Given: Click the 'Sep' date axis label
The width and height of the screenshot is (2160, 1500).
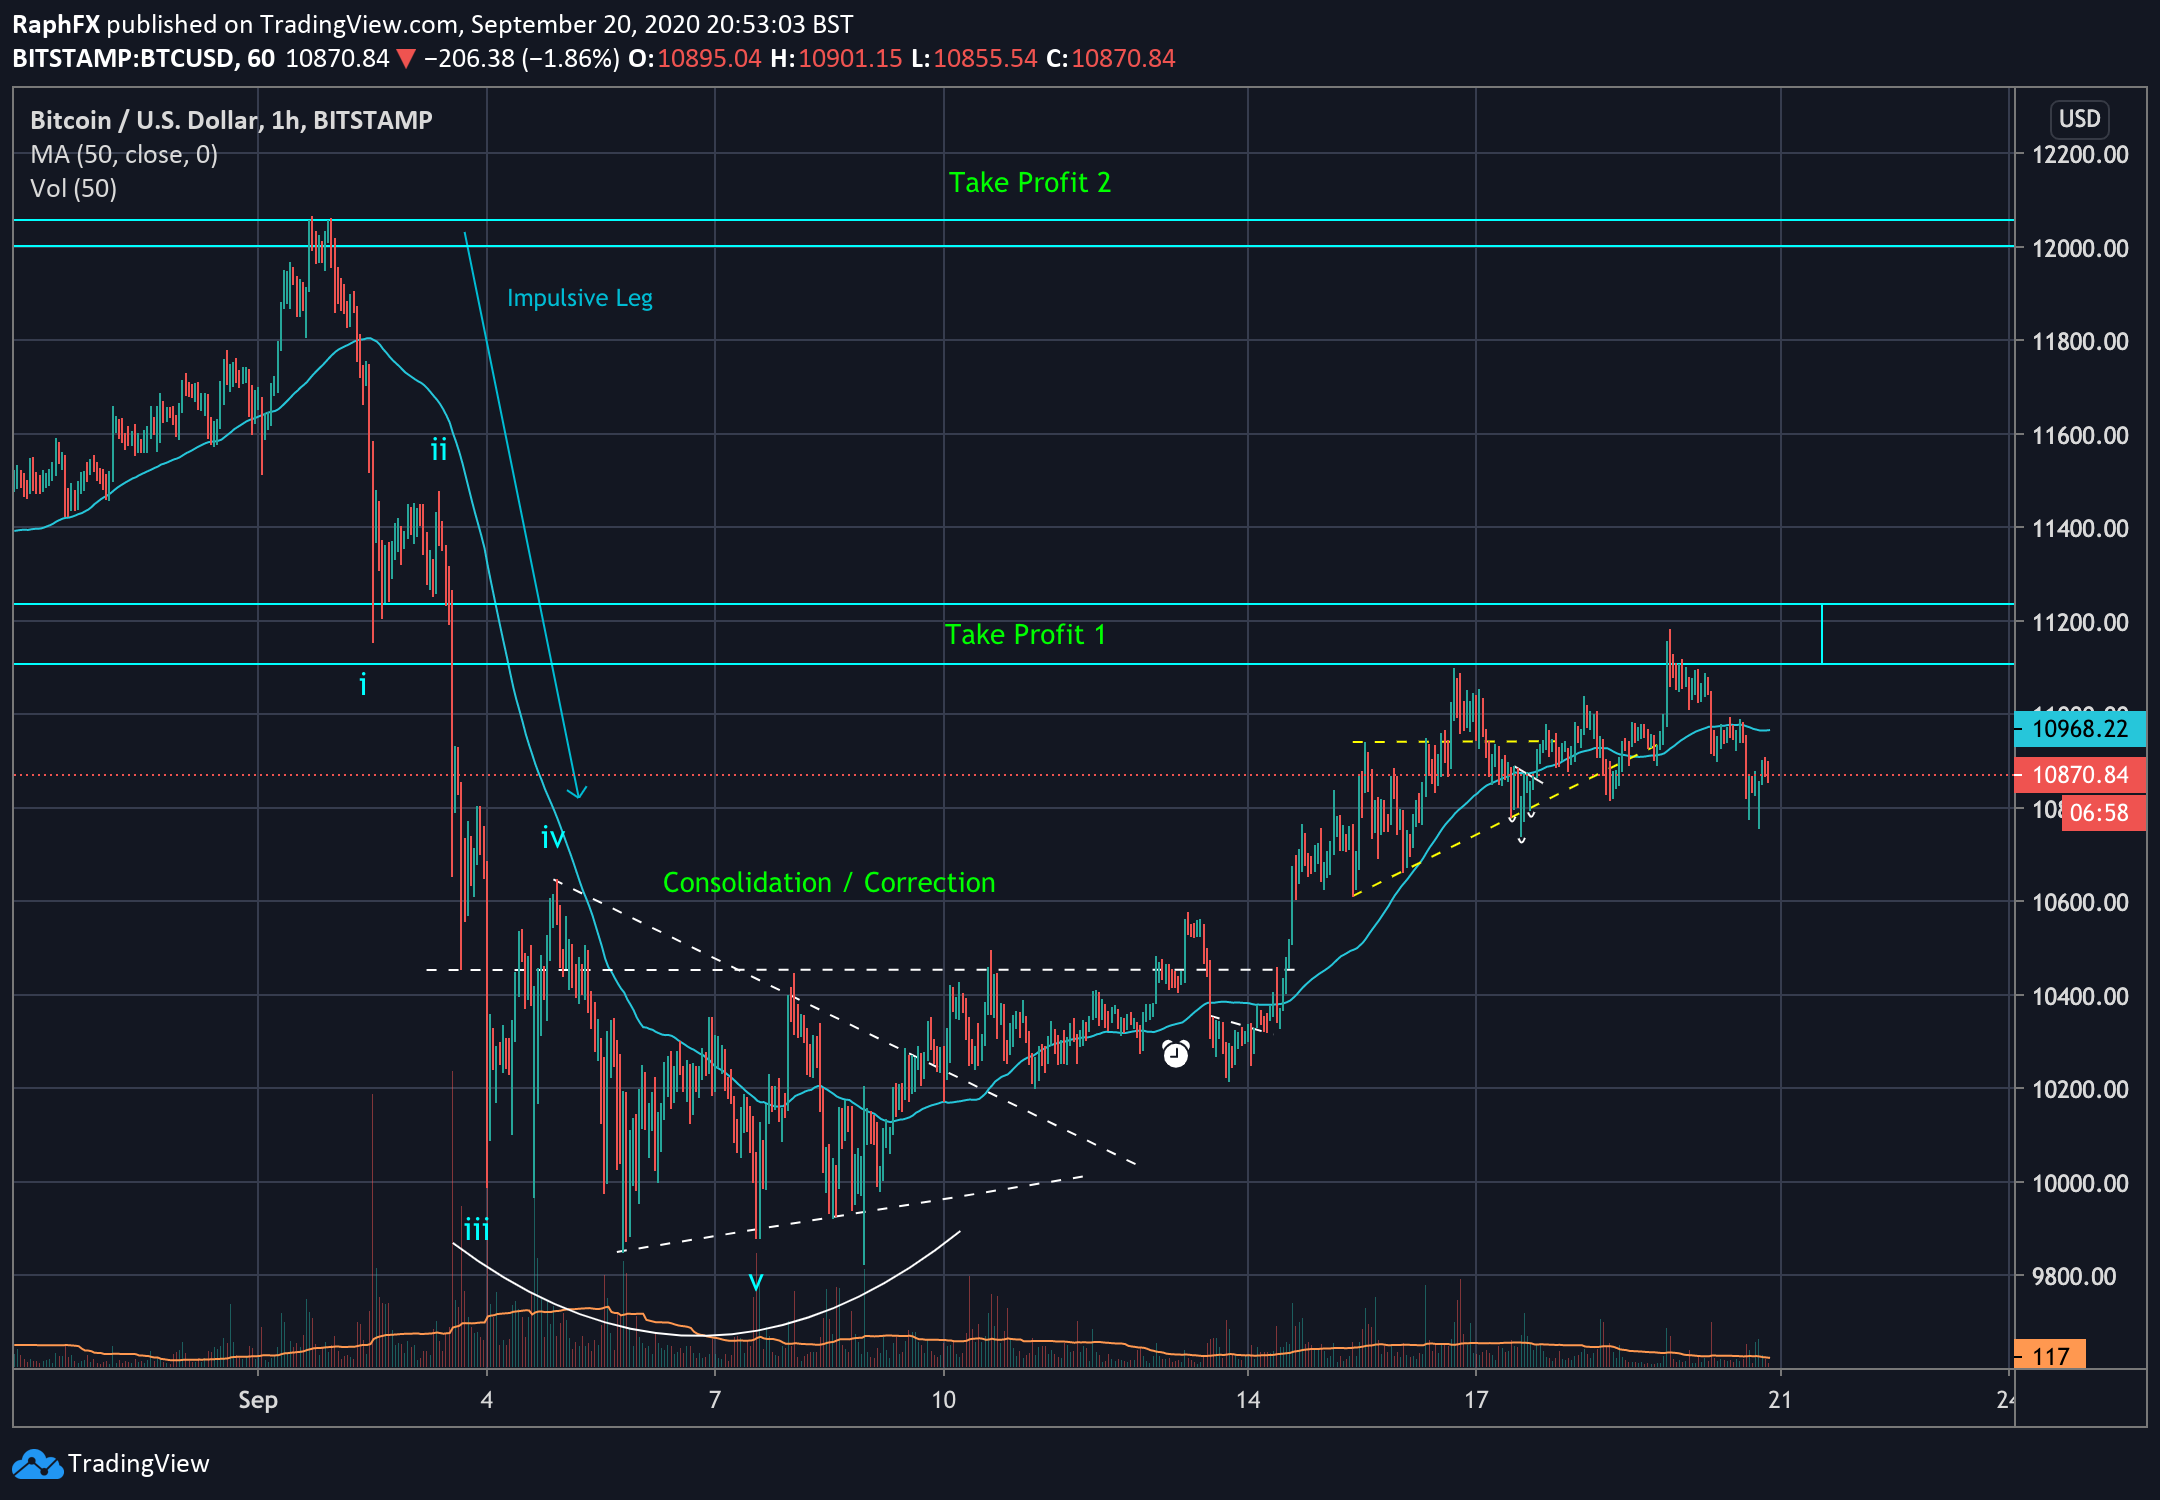Looking at the screenshot, I should [258, 1400].
